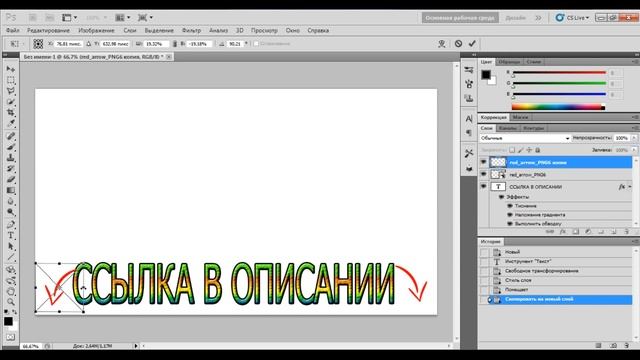Open the Character panel icon
Screen dimensions: 640x360
tap(469, 119)
